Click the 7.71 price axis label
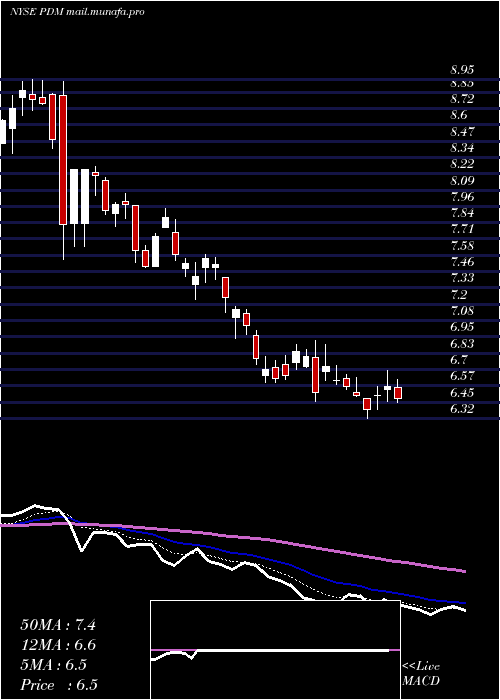 (x=462, y=229)
